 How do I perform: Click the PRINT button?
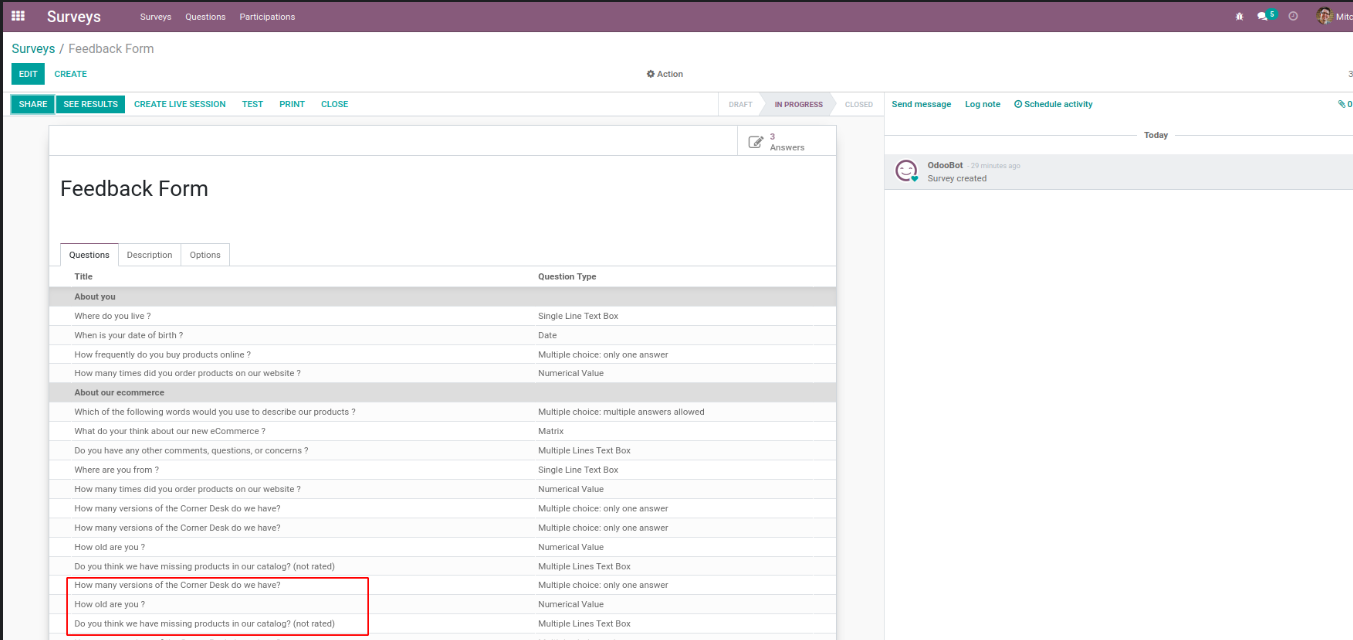(x=292, y=104)
